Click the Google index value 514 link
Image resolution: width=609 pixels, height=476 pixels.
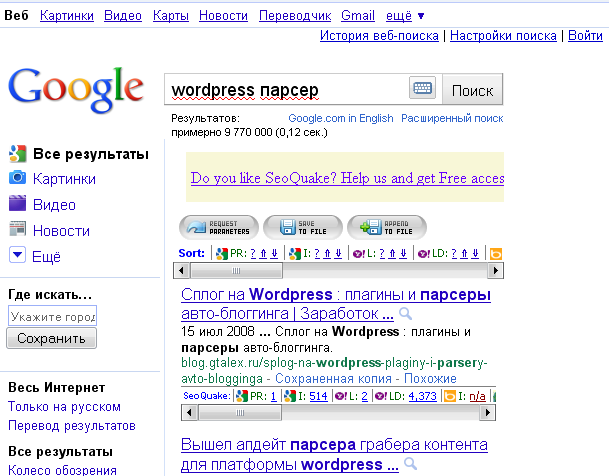pyautogui.click(x=318, y=396)
